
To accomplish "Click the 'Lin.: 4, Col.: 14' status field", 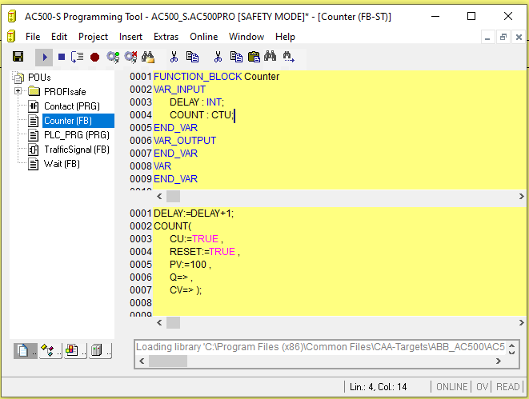I will click(378, 387).
